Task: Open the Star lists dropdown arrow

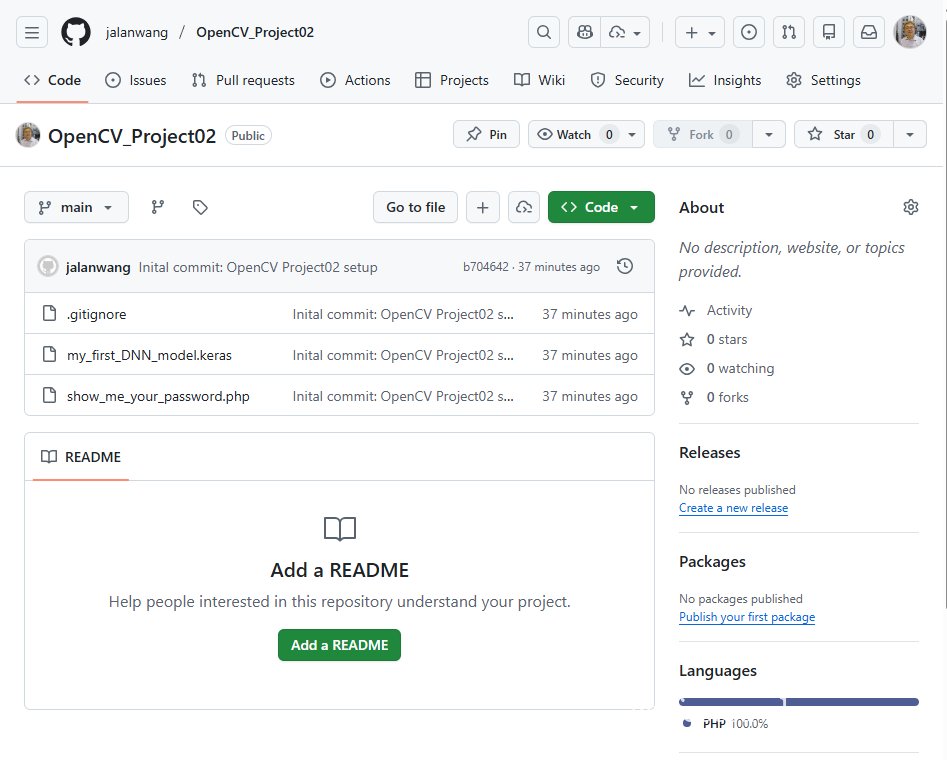Action: (x=909, y=134)
